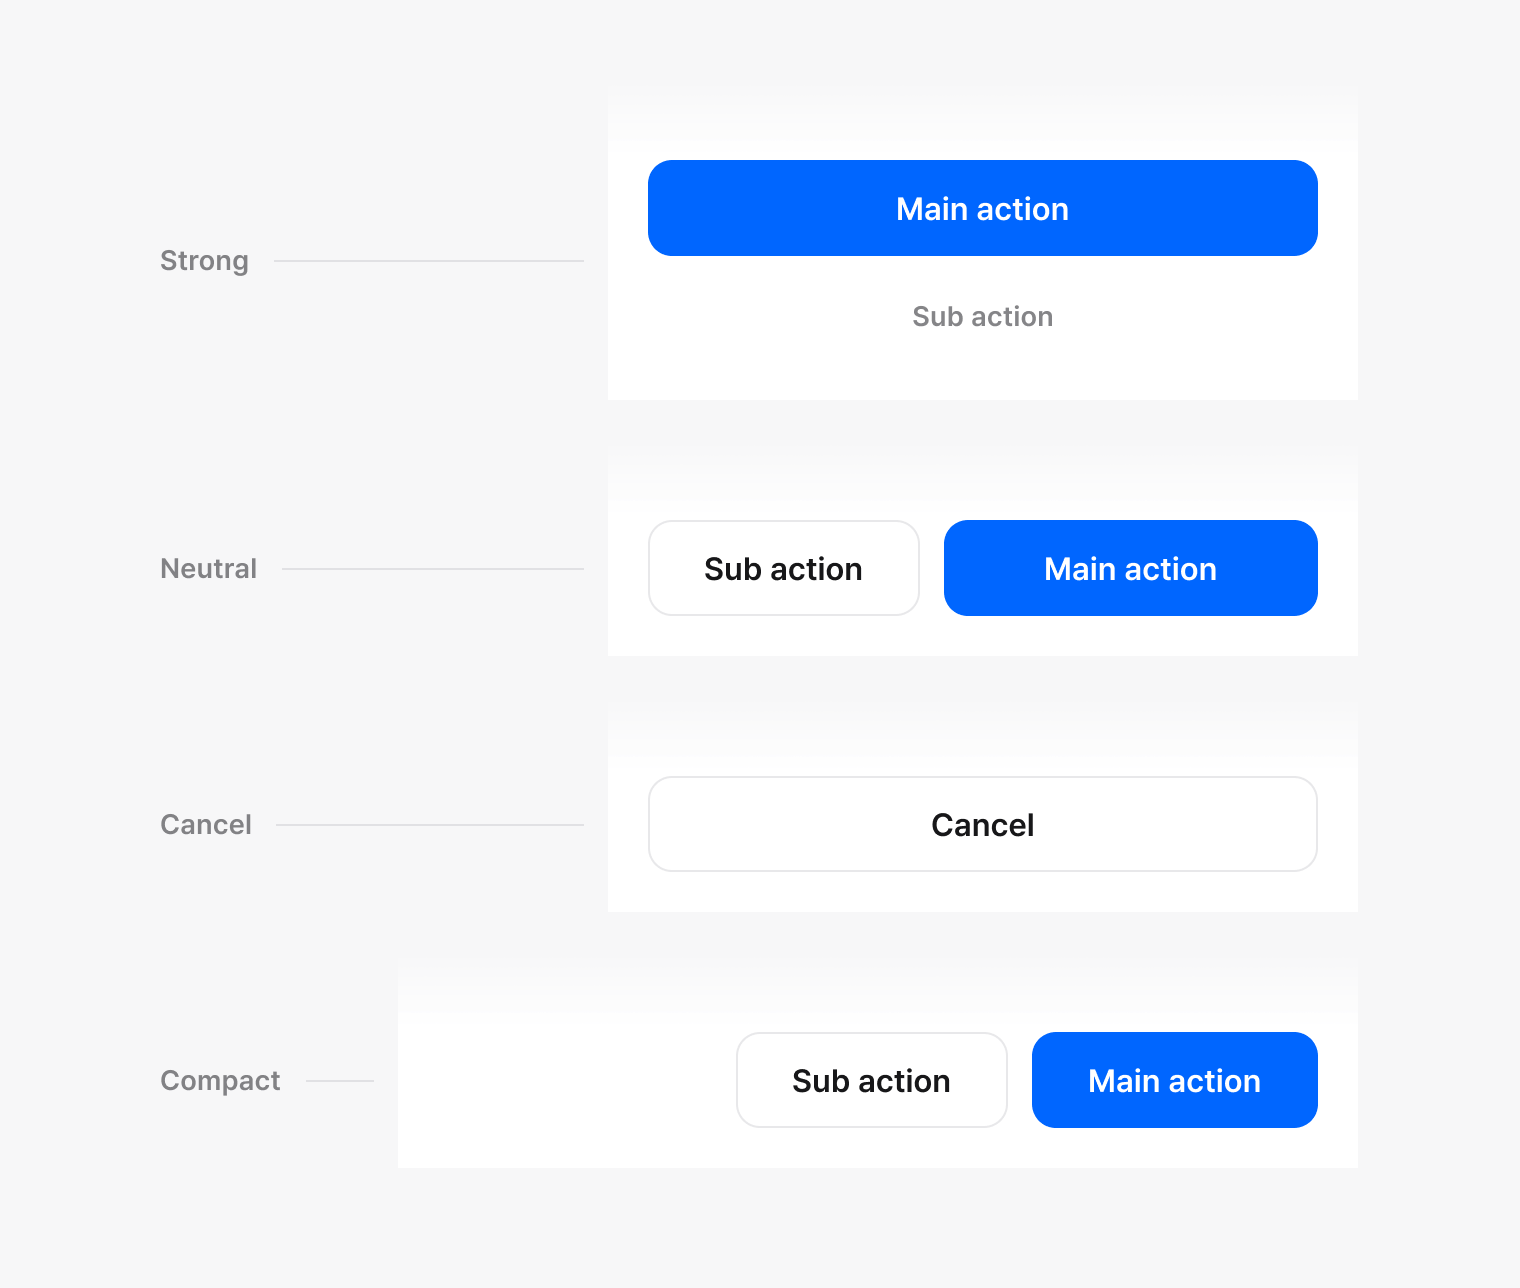This screenshot has width=1520, height=1288.
Task: Click white panel area below the wide Cancel button
Action: point(982,892)
